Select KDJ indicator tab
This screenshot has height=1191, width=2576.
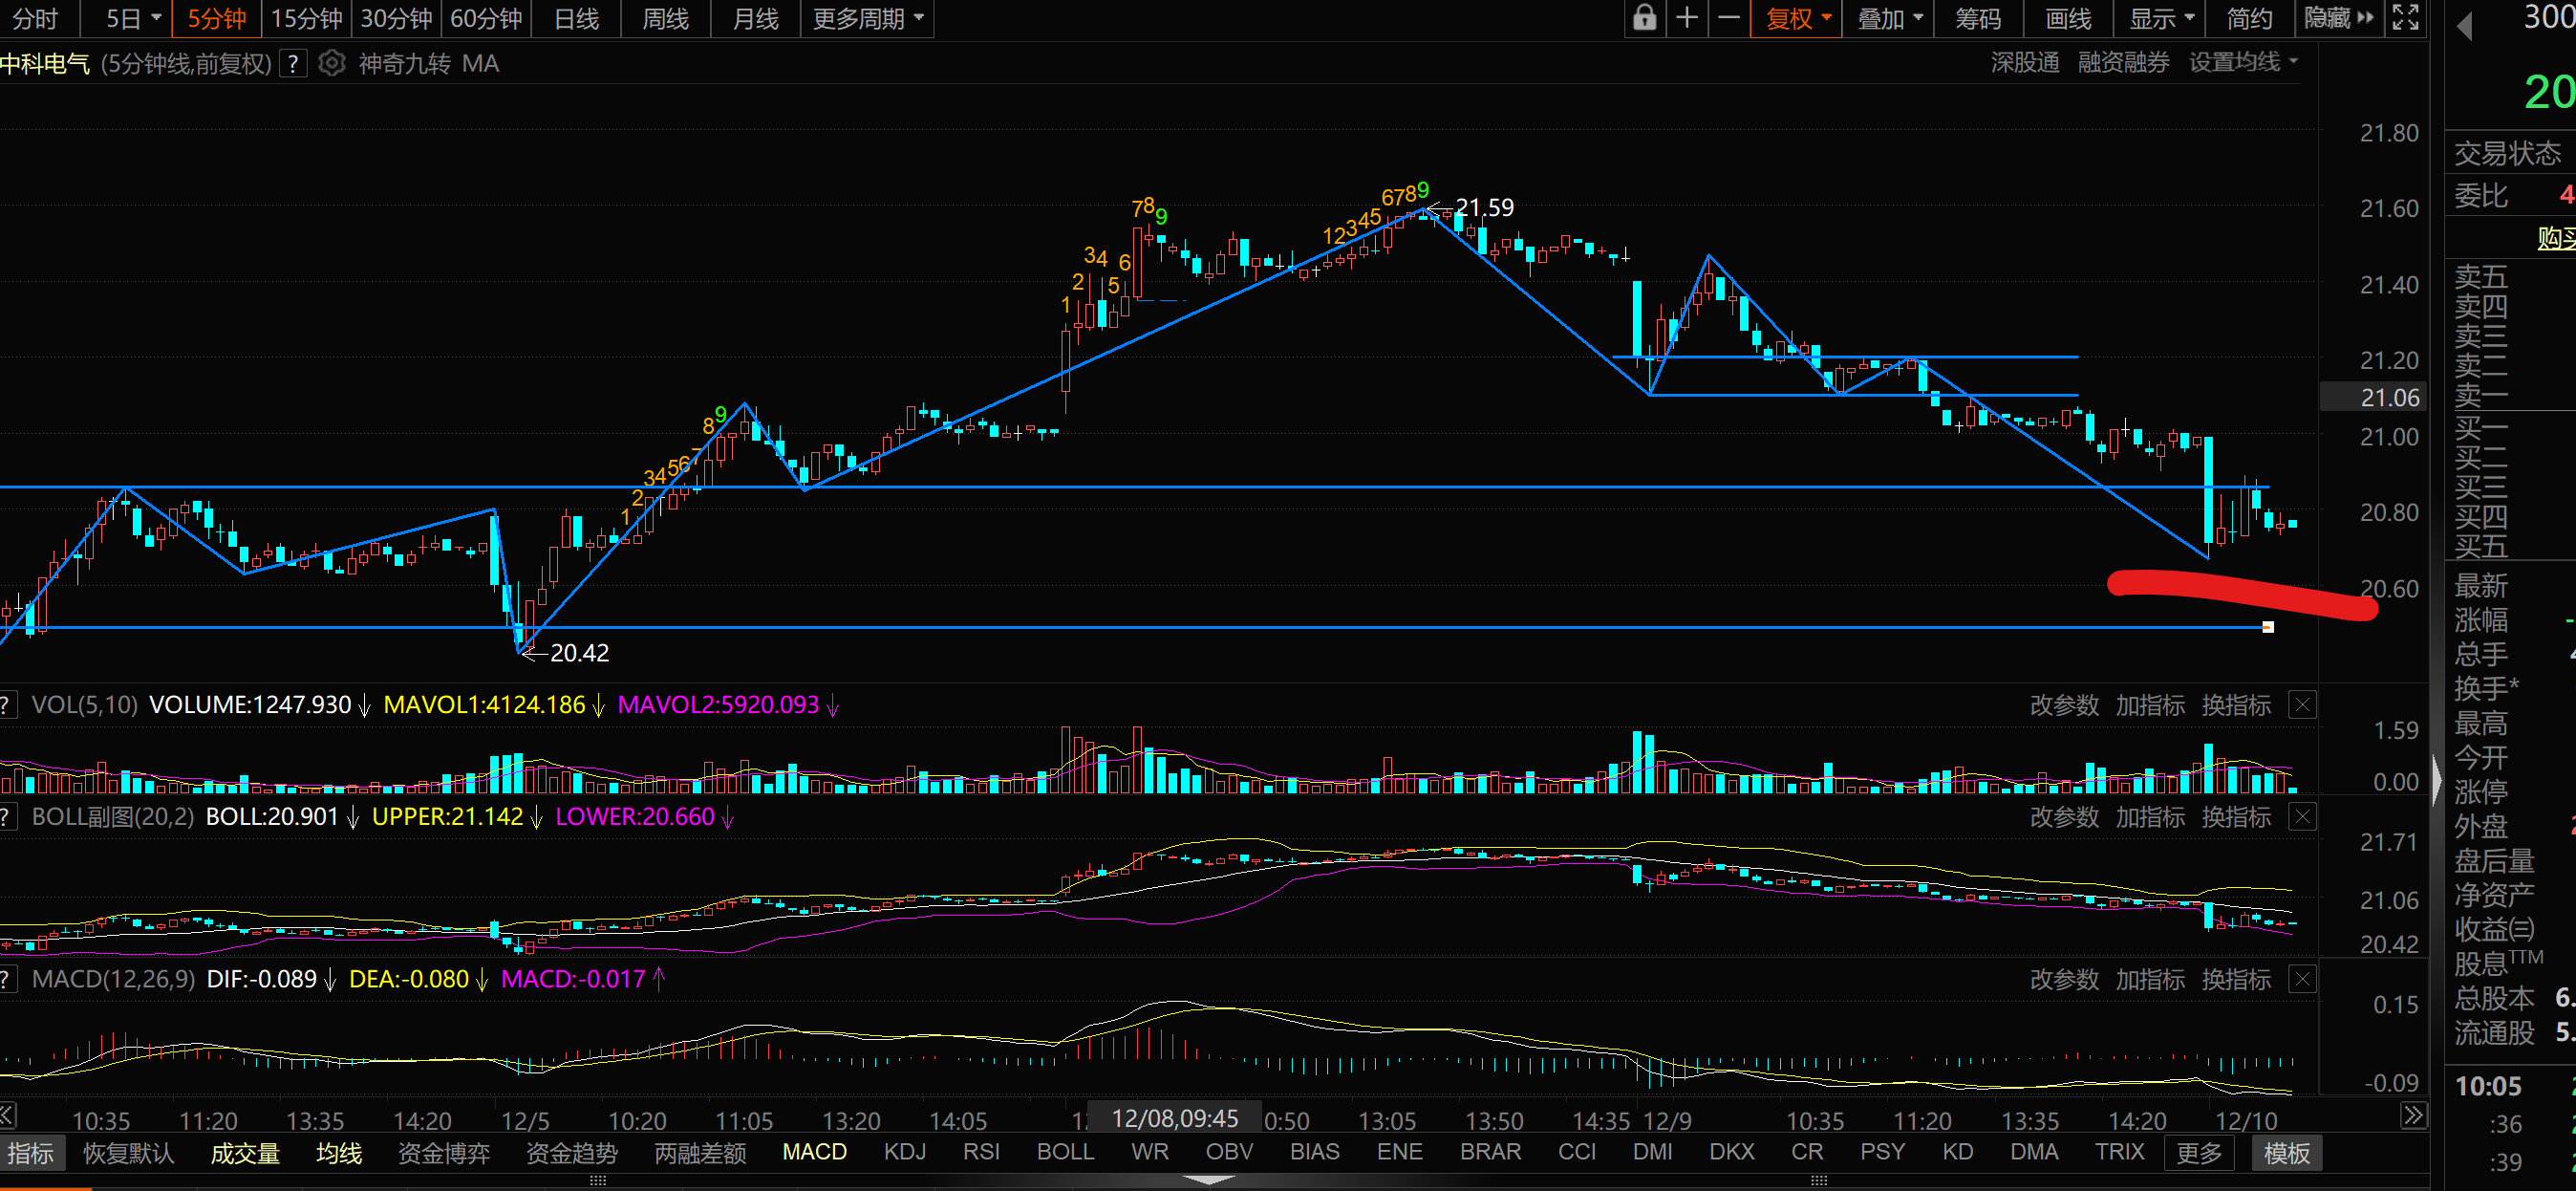pyautogui.click(x=904, y=1152)
